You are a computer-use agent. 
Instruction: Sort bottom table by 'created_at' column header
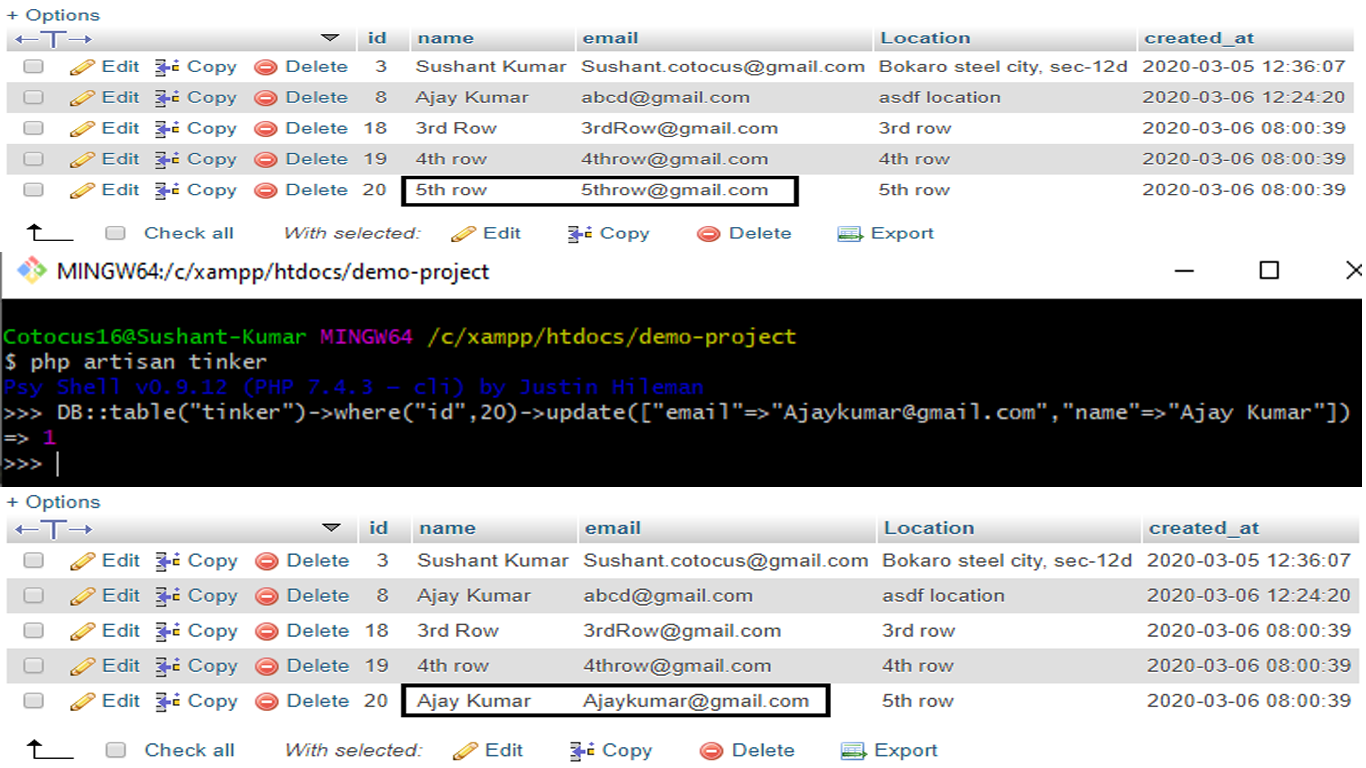1203,528
